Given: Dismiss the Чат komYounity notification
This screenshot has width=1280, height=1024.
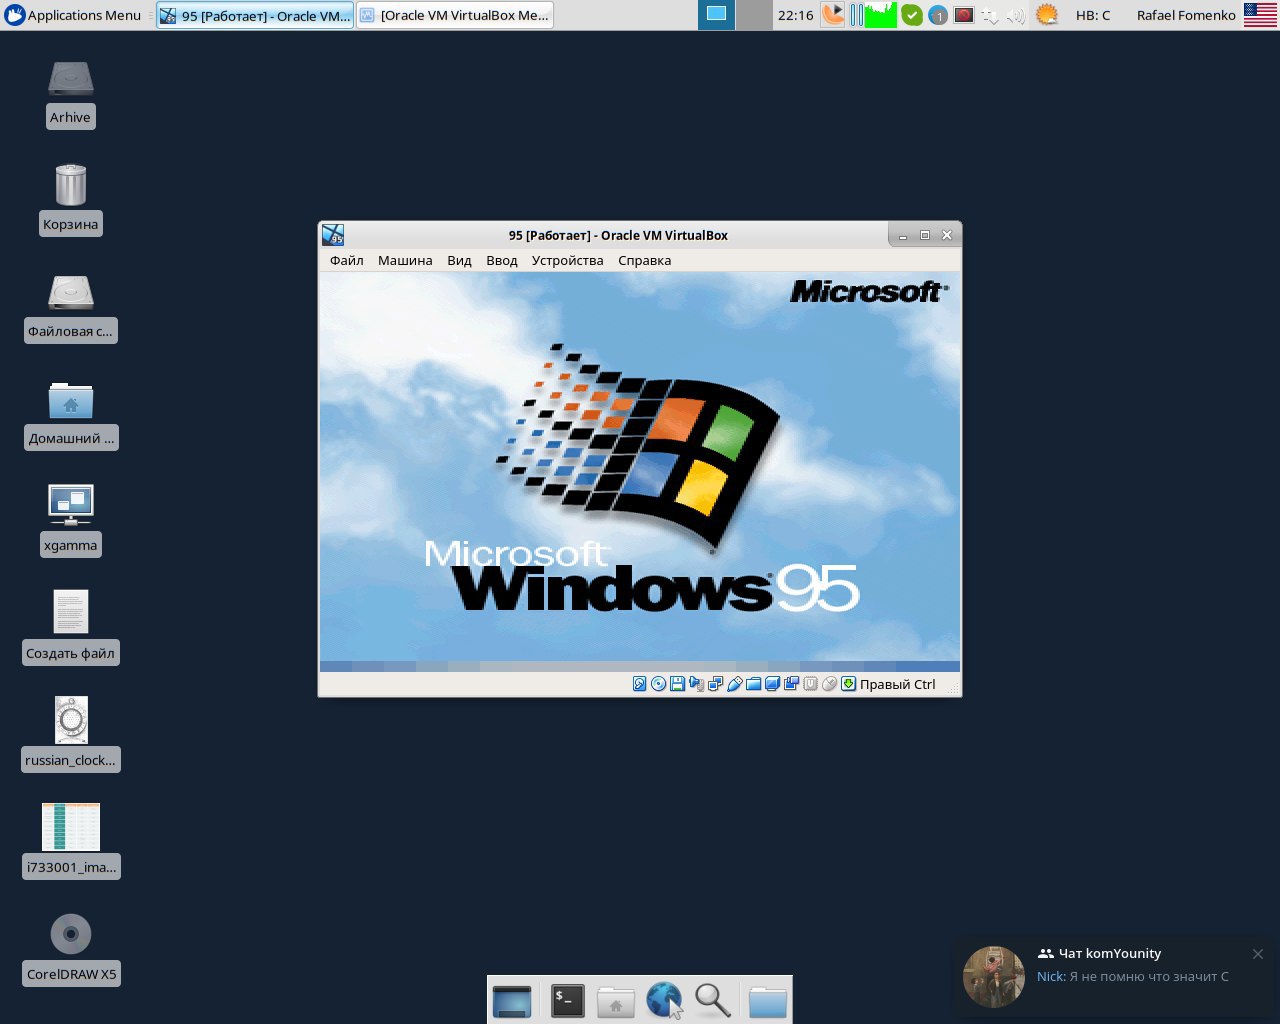Looking at the screenshot, I should pos(1258,954).
